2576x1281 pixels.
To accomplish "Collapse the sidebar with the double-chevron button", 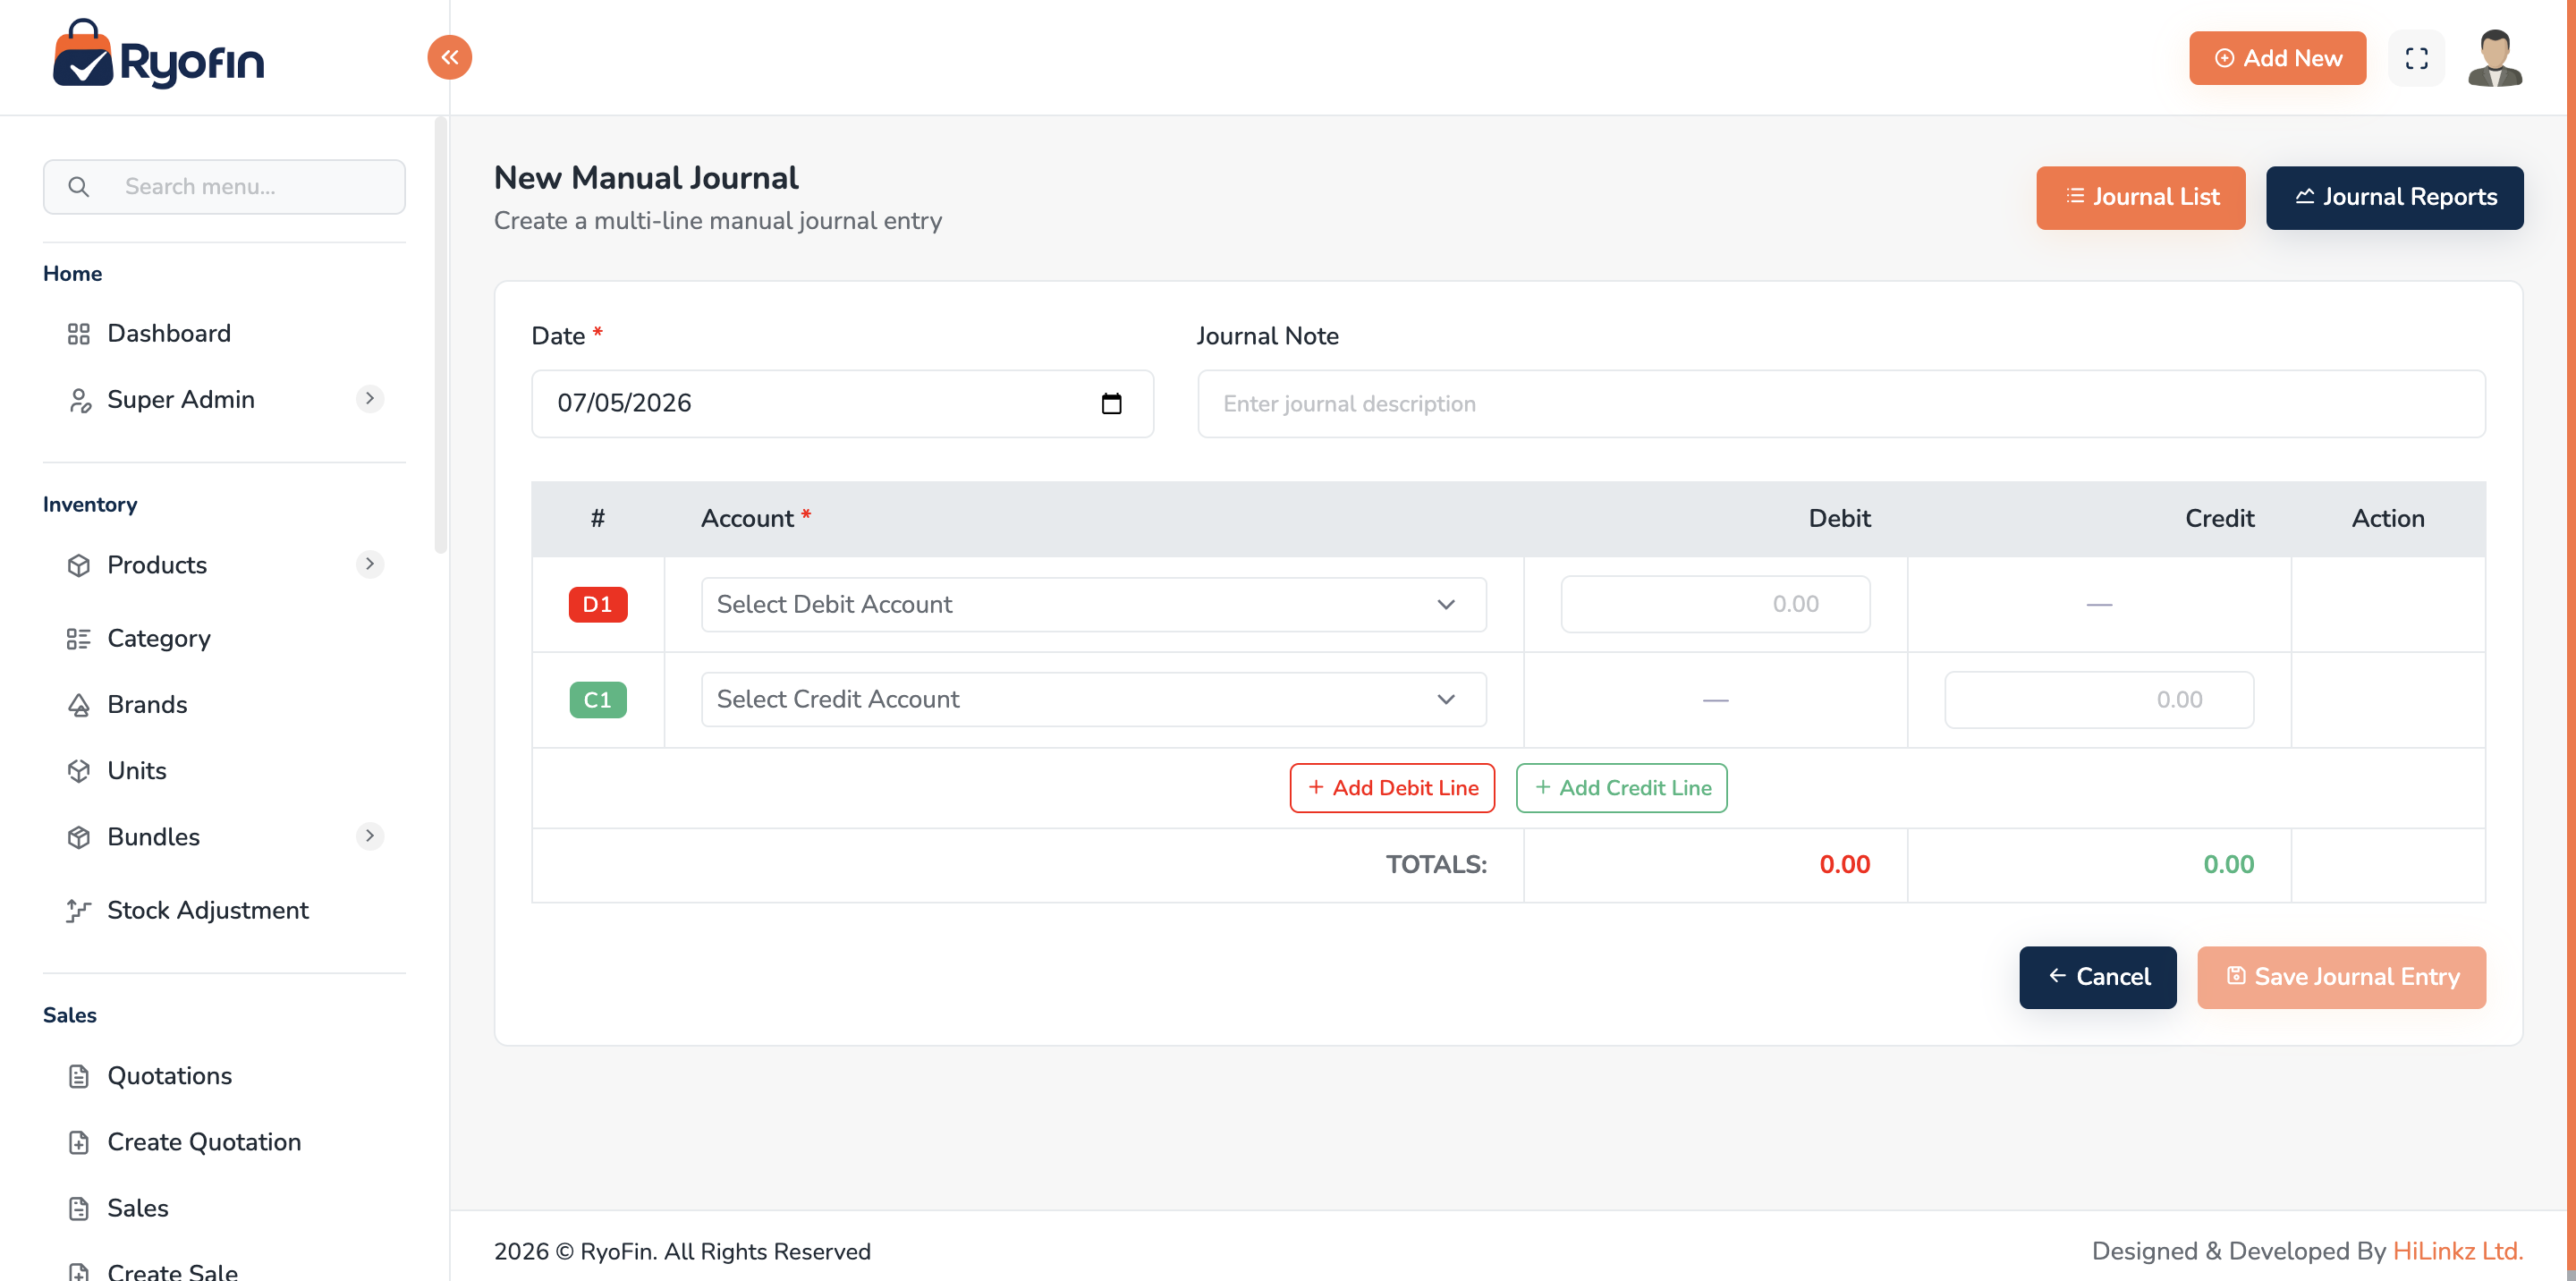I will [449, 57].
